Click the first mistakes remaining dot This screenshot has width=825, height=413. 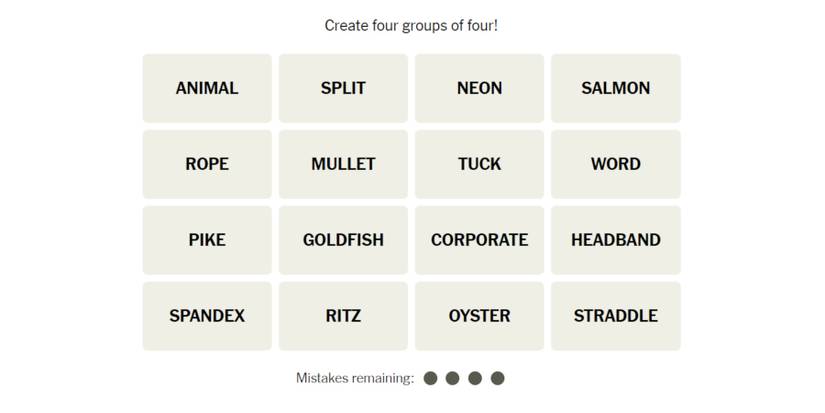[431, 378]
